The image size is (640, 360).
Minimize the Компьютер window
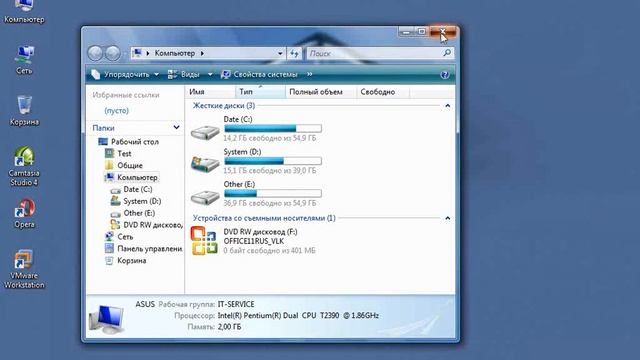[406, 31]
